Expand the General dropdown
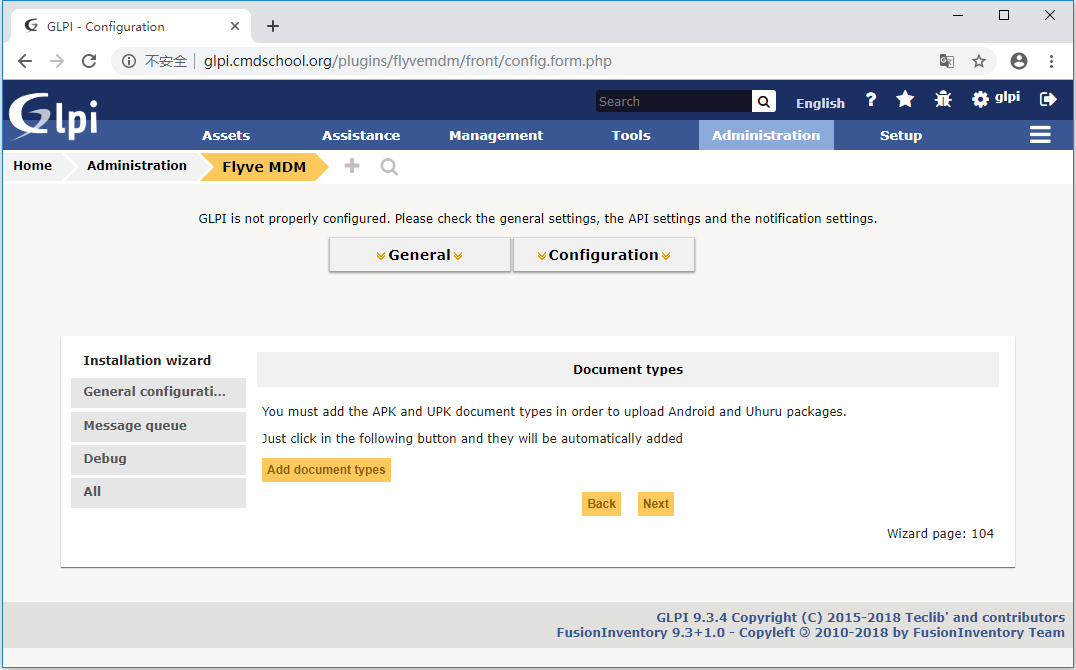Screen dimensions: 1076x670 coord(420,255)
